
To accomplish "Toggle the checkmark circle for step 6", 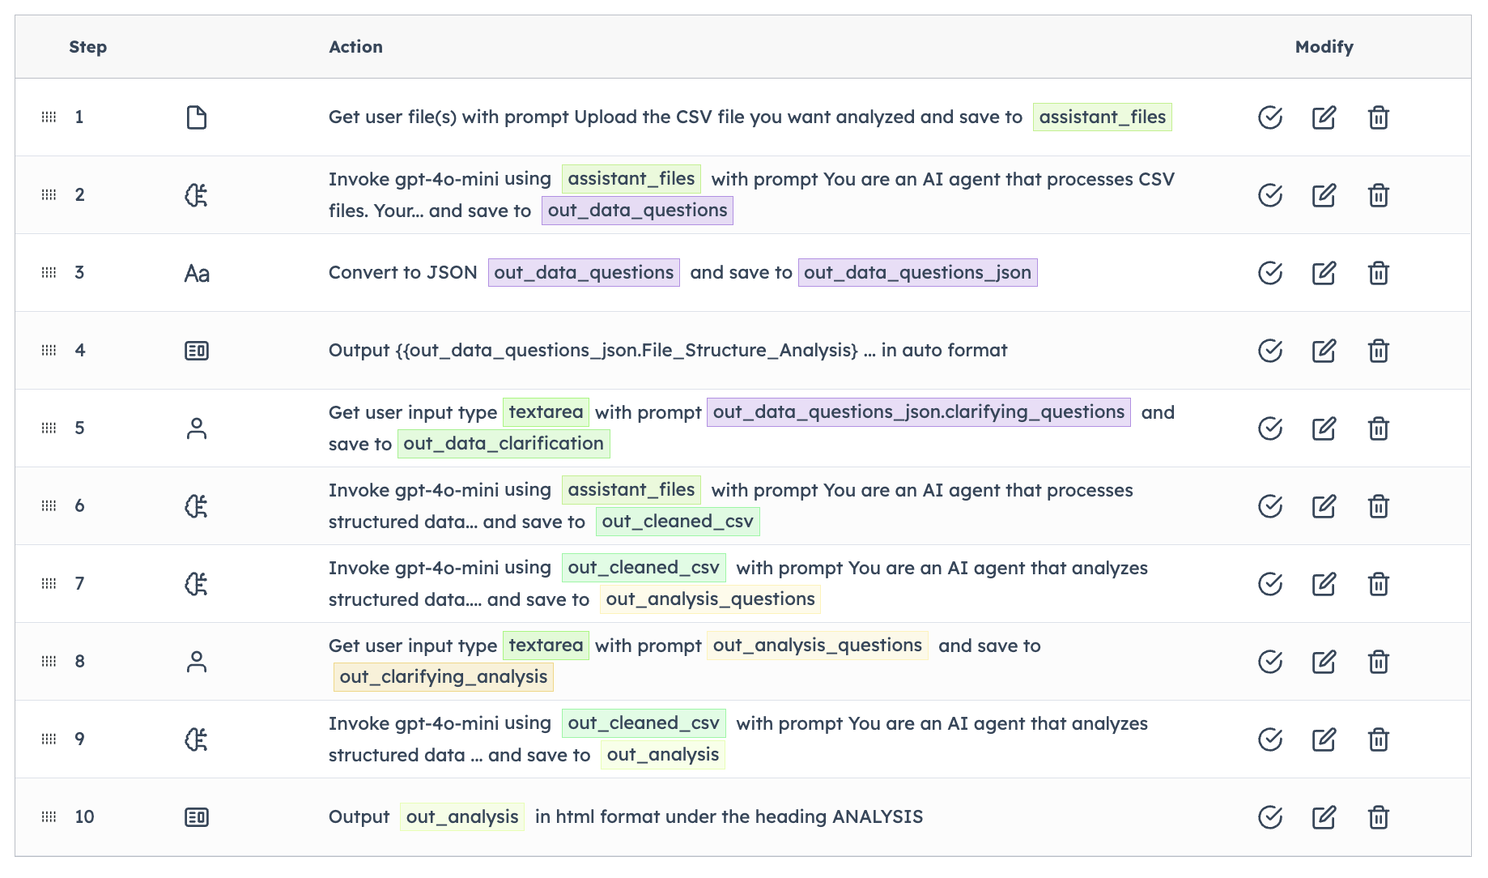I will [x=1270, y=506].
